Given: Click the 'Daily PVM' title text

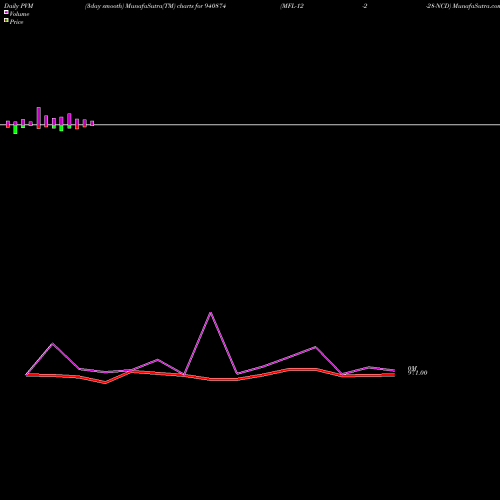Looking at the screenshot, I should [x=19, y=6].
